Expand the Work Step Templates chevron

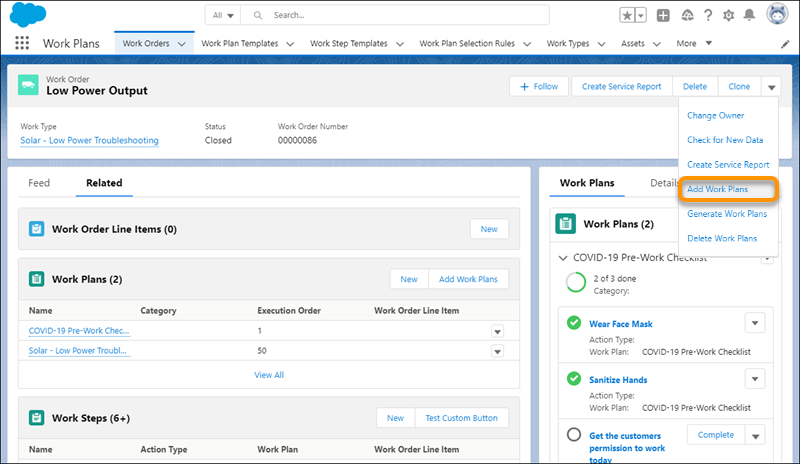coord(400,44)
